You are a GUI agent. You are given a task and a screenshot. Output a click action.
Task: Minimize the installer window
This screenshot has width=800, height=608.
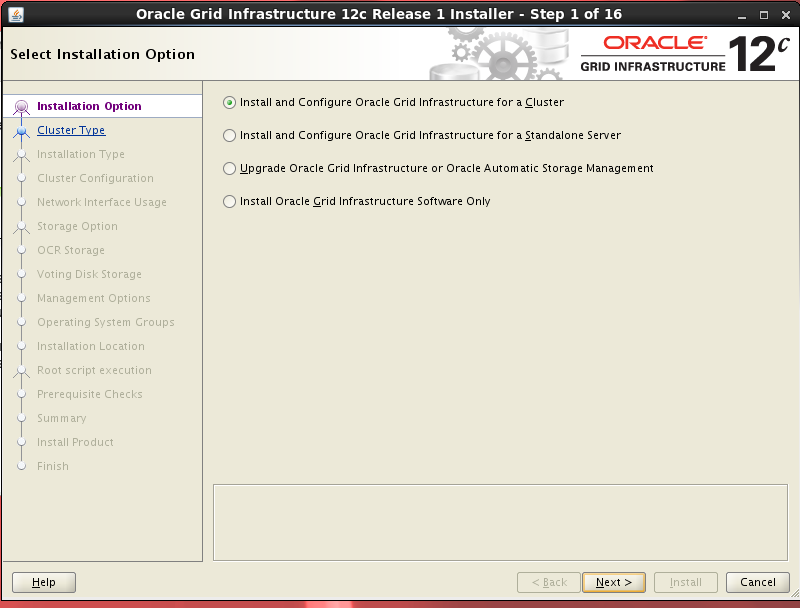click(x=742, y=15)
